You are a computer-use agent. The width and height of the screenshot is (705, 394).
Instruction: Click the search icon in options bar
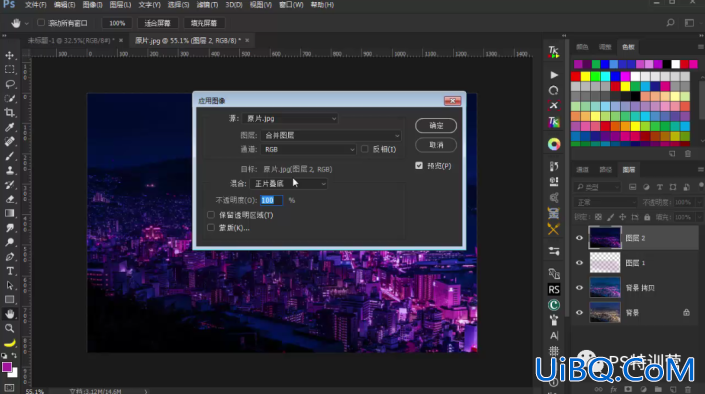(670, 22)
